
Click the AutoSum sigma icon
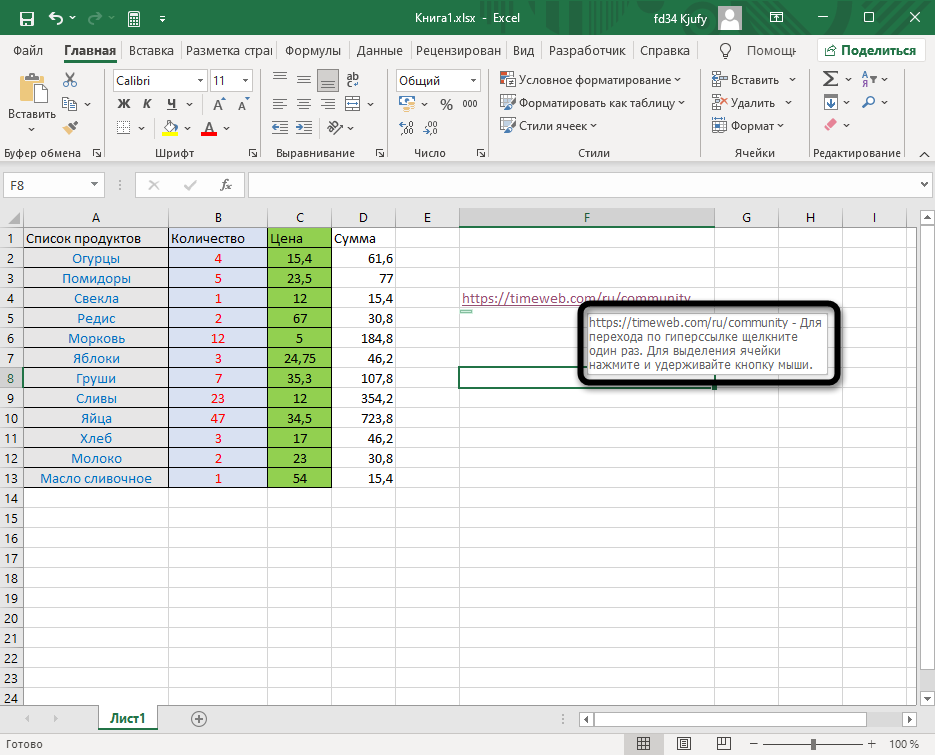(x=830, y=80)
